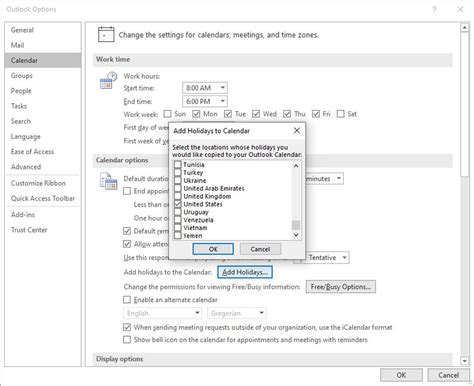Image resolution: width=474 pixels, height=386 pixels.
Task: Open the Quick Access Toolbar category
Action: click(43, 198)
